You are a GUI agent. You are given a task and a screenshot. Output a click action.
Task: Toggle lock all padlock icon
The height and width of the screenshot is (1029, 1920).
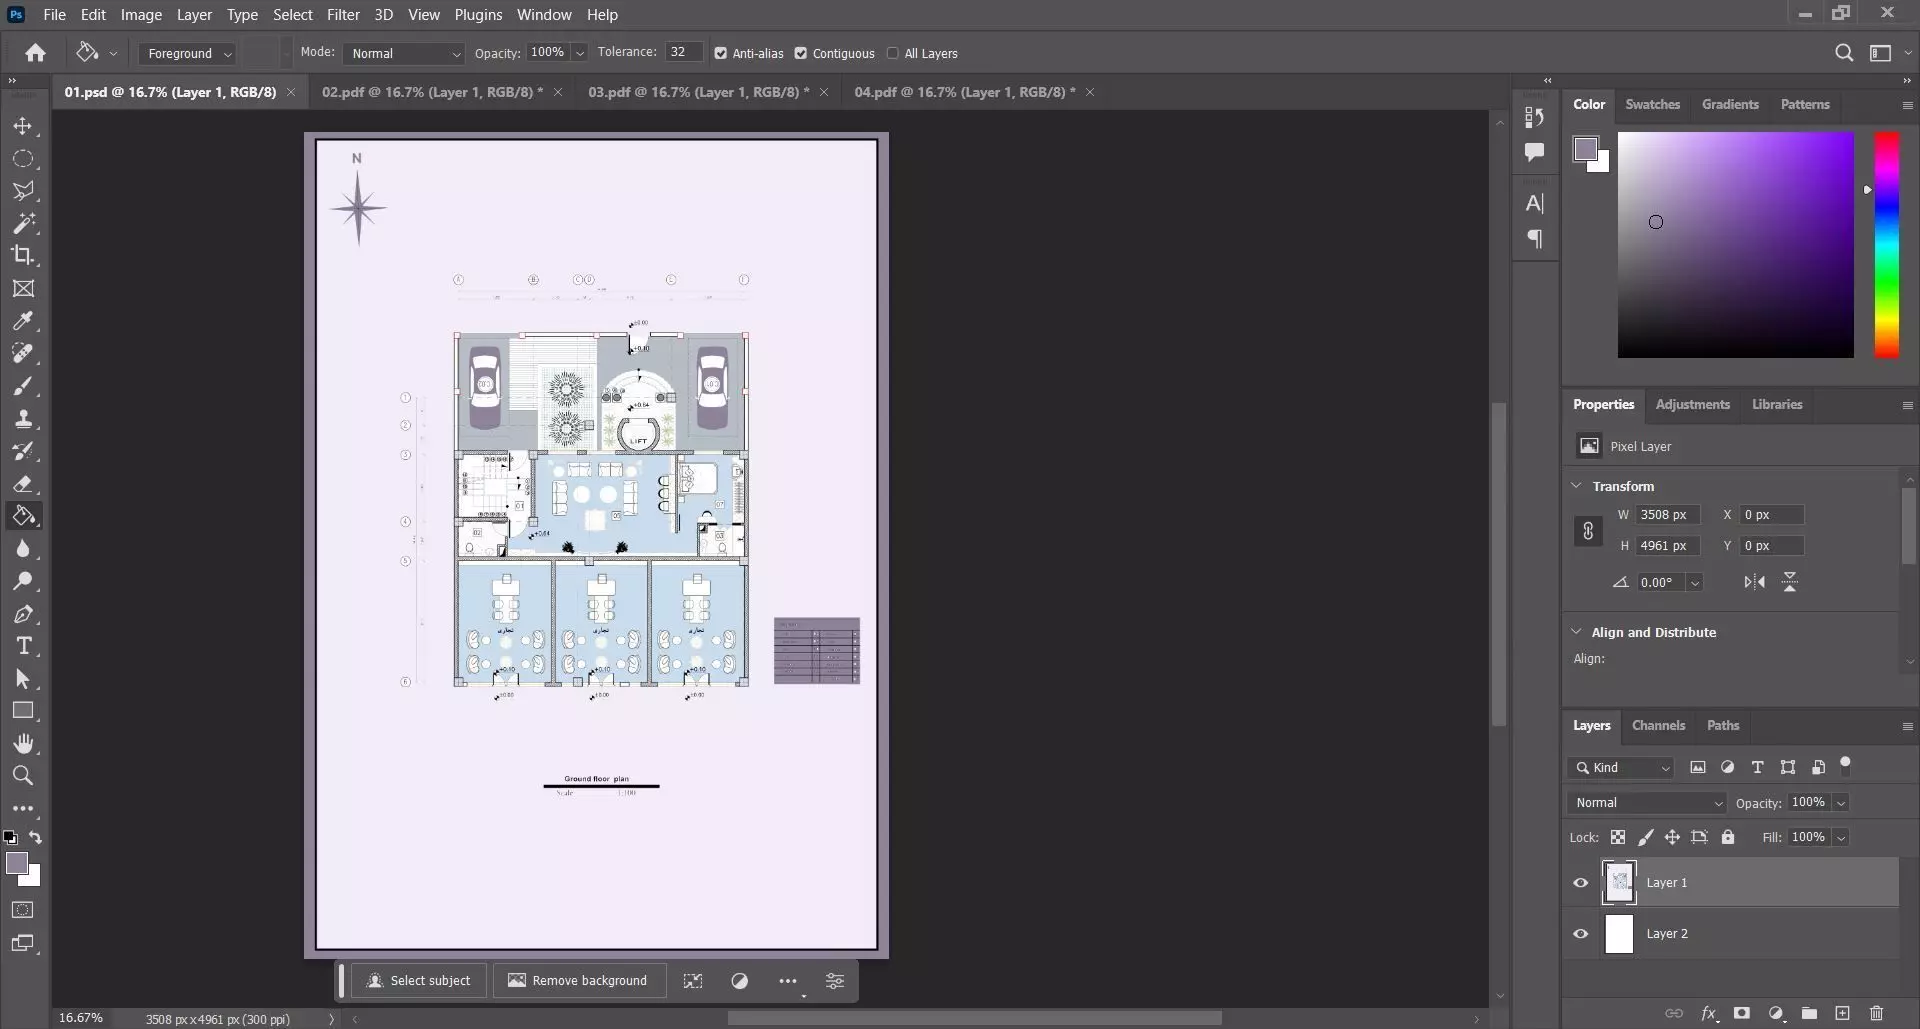click(x=1727, y=837)
